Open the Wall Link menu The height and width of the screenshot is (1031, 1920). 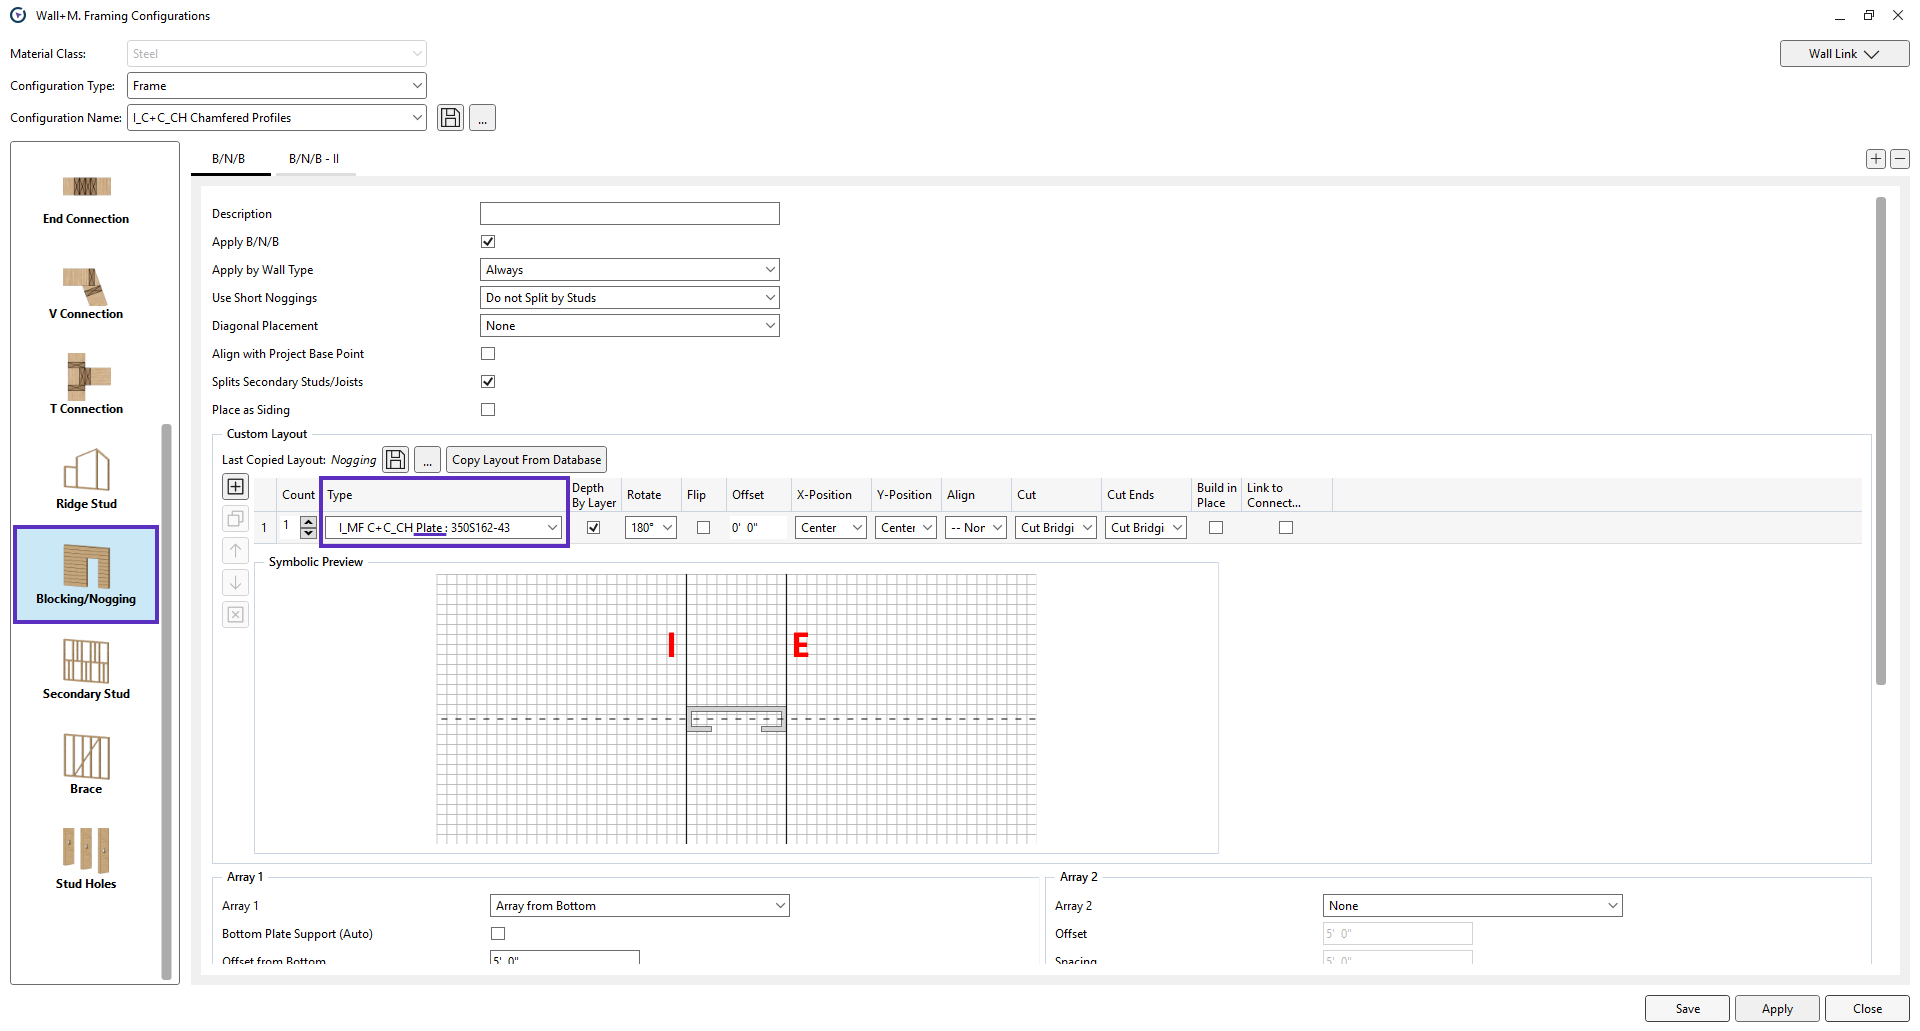point(1843,54)
